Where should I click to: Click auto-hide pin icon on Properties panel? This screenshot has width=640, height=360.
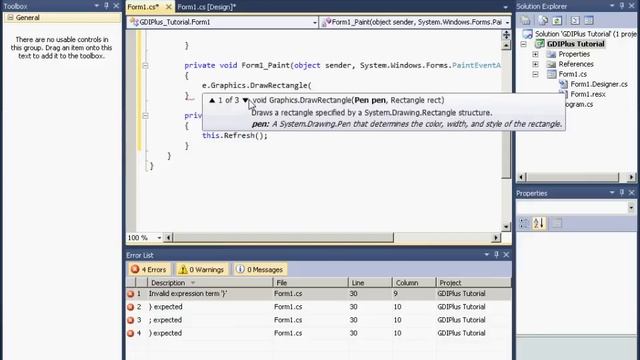pos(622,193)
